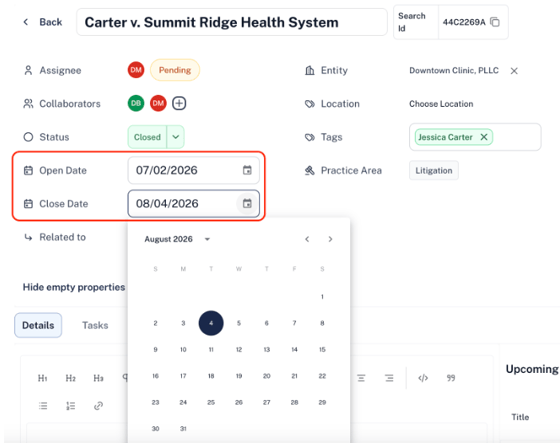Image resolution: width=560 pixels, height=443 pixels.
Task: Select the Details tab
Action: coord(38,325)
